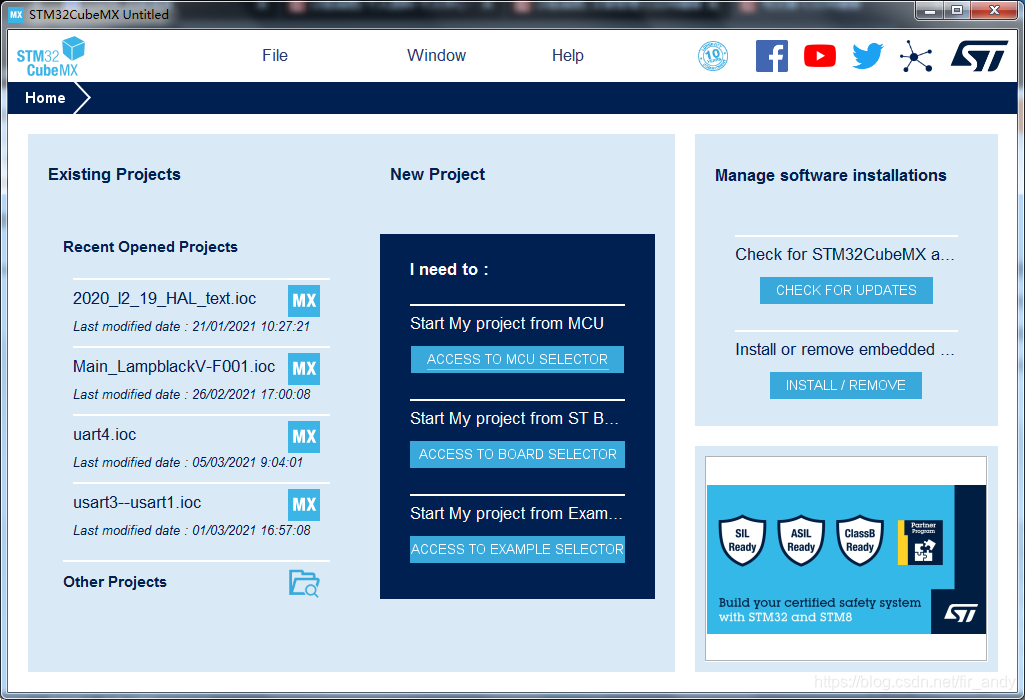Click MX icon beside usart3--usart1.ioc

click(x=304, y=505)
